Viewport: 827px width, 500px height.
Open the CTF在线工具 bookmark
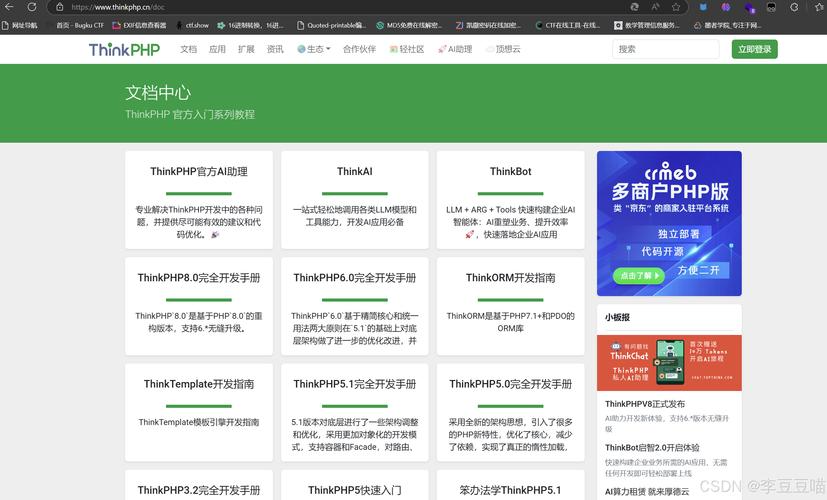click(568, 25)
